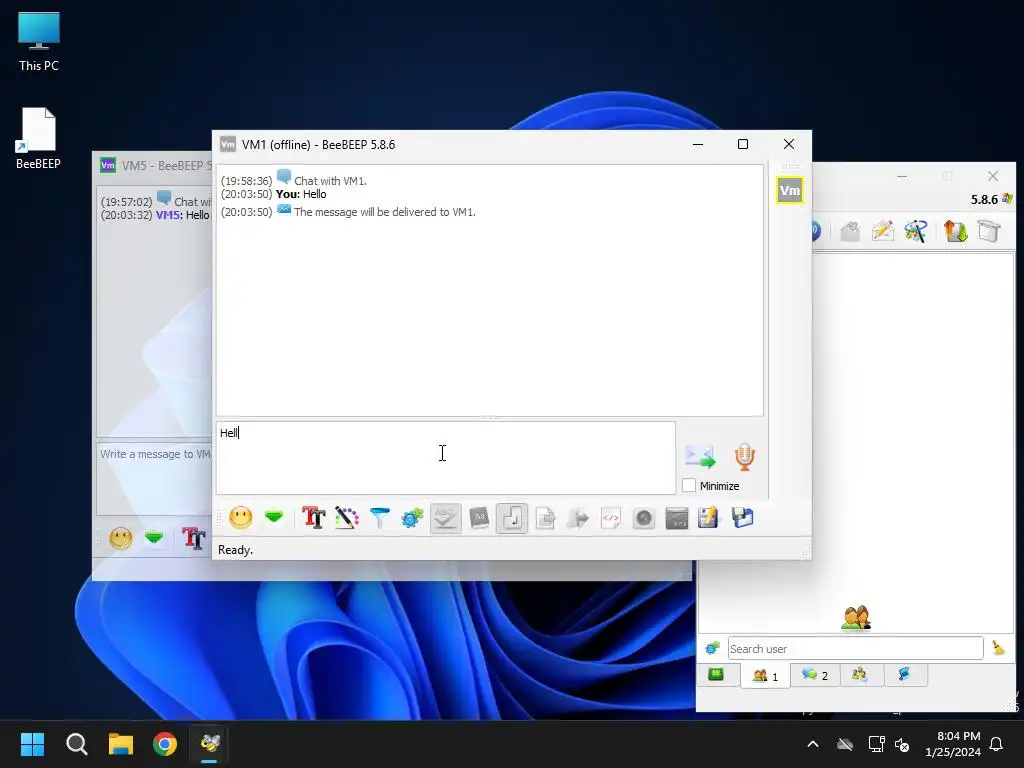The image size is (1024, 768).
Task: Toggle the word completer dictionary icon
Action: [479, 519]
